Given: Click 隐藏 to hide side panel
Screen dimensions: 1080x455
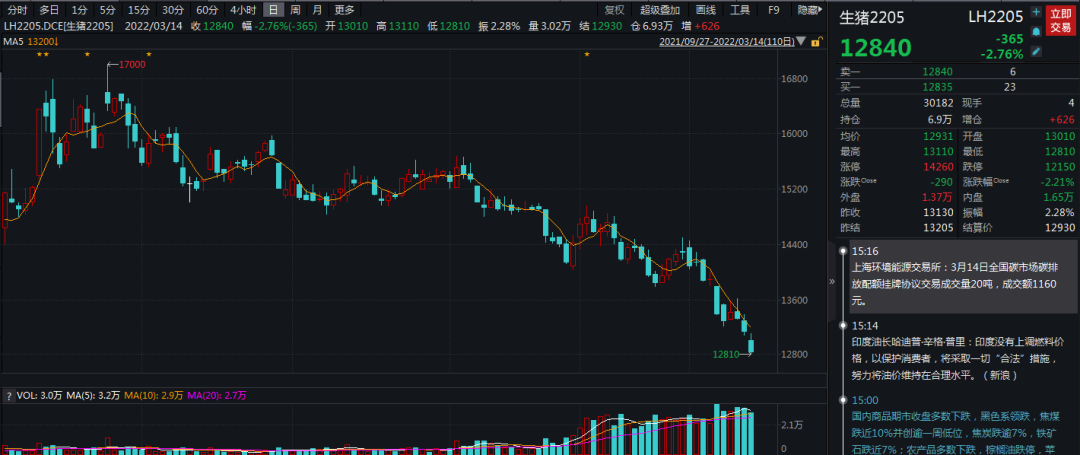Looking at the screenshot, I should [x=810, y=10].
